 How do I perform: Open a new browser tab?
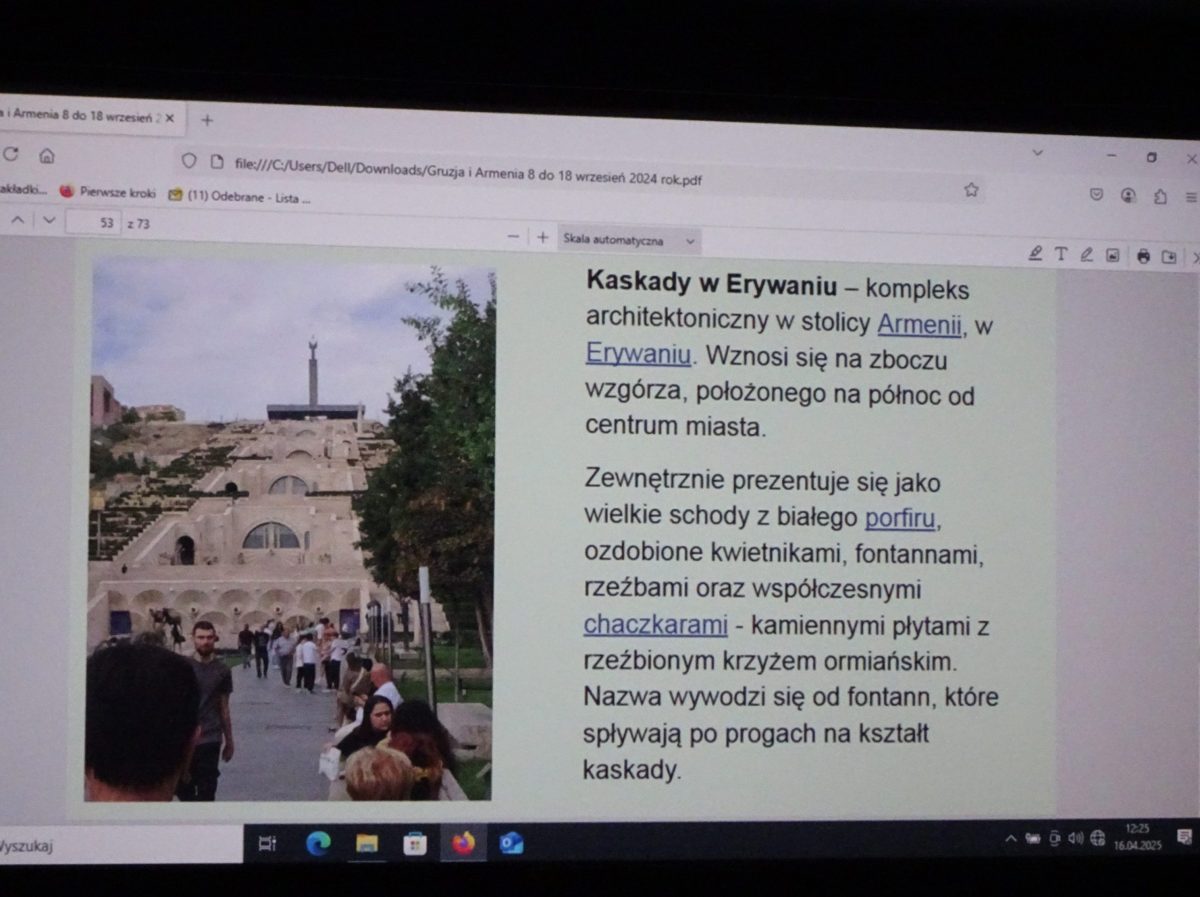(x=207, y=120)
